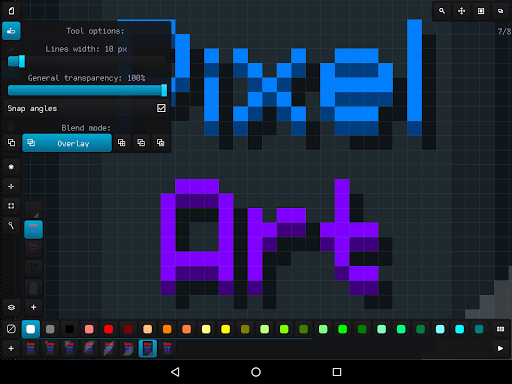
Task: Open the file menu icon
Action: pos(11,11)
